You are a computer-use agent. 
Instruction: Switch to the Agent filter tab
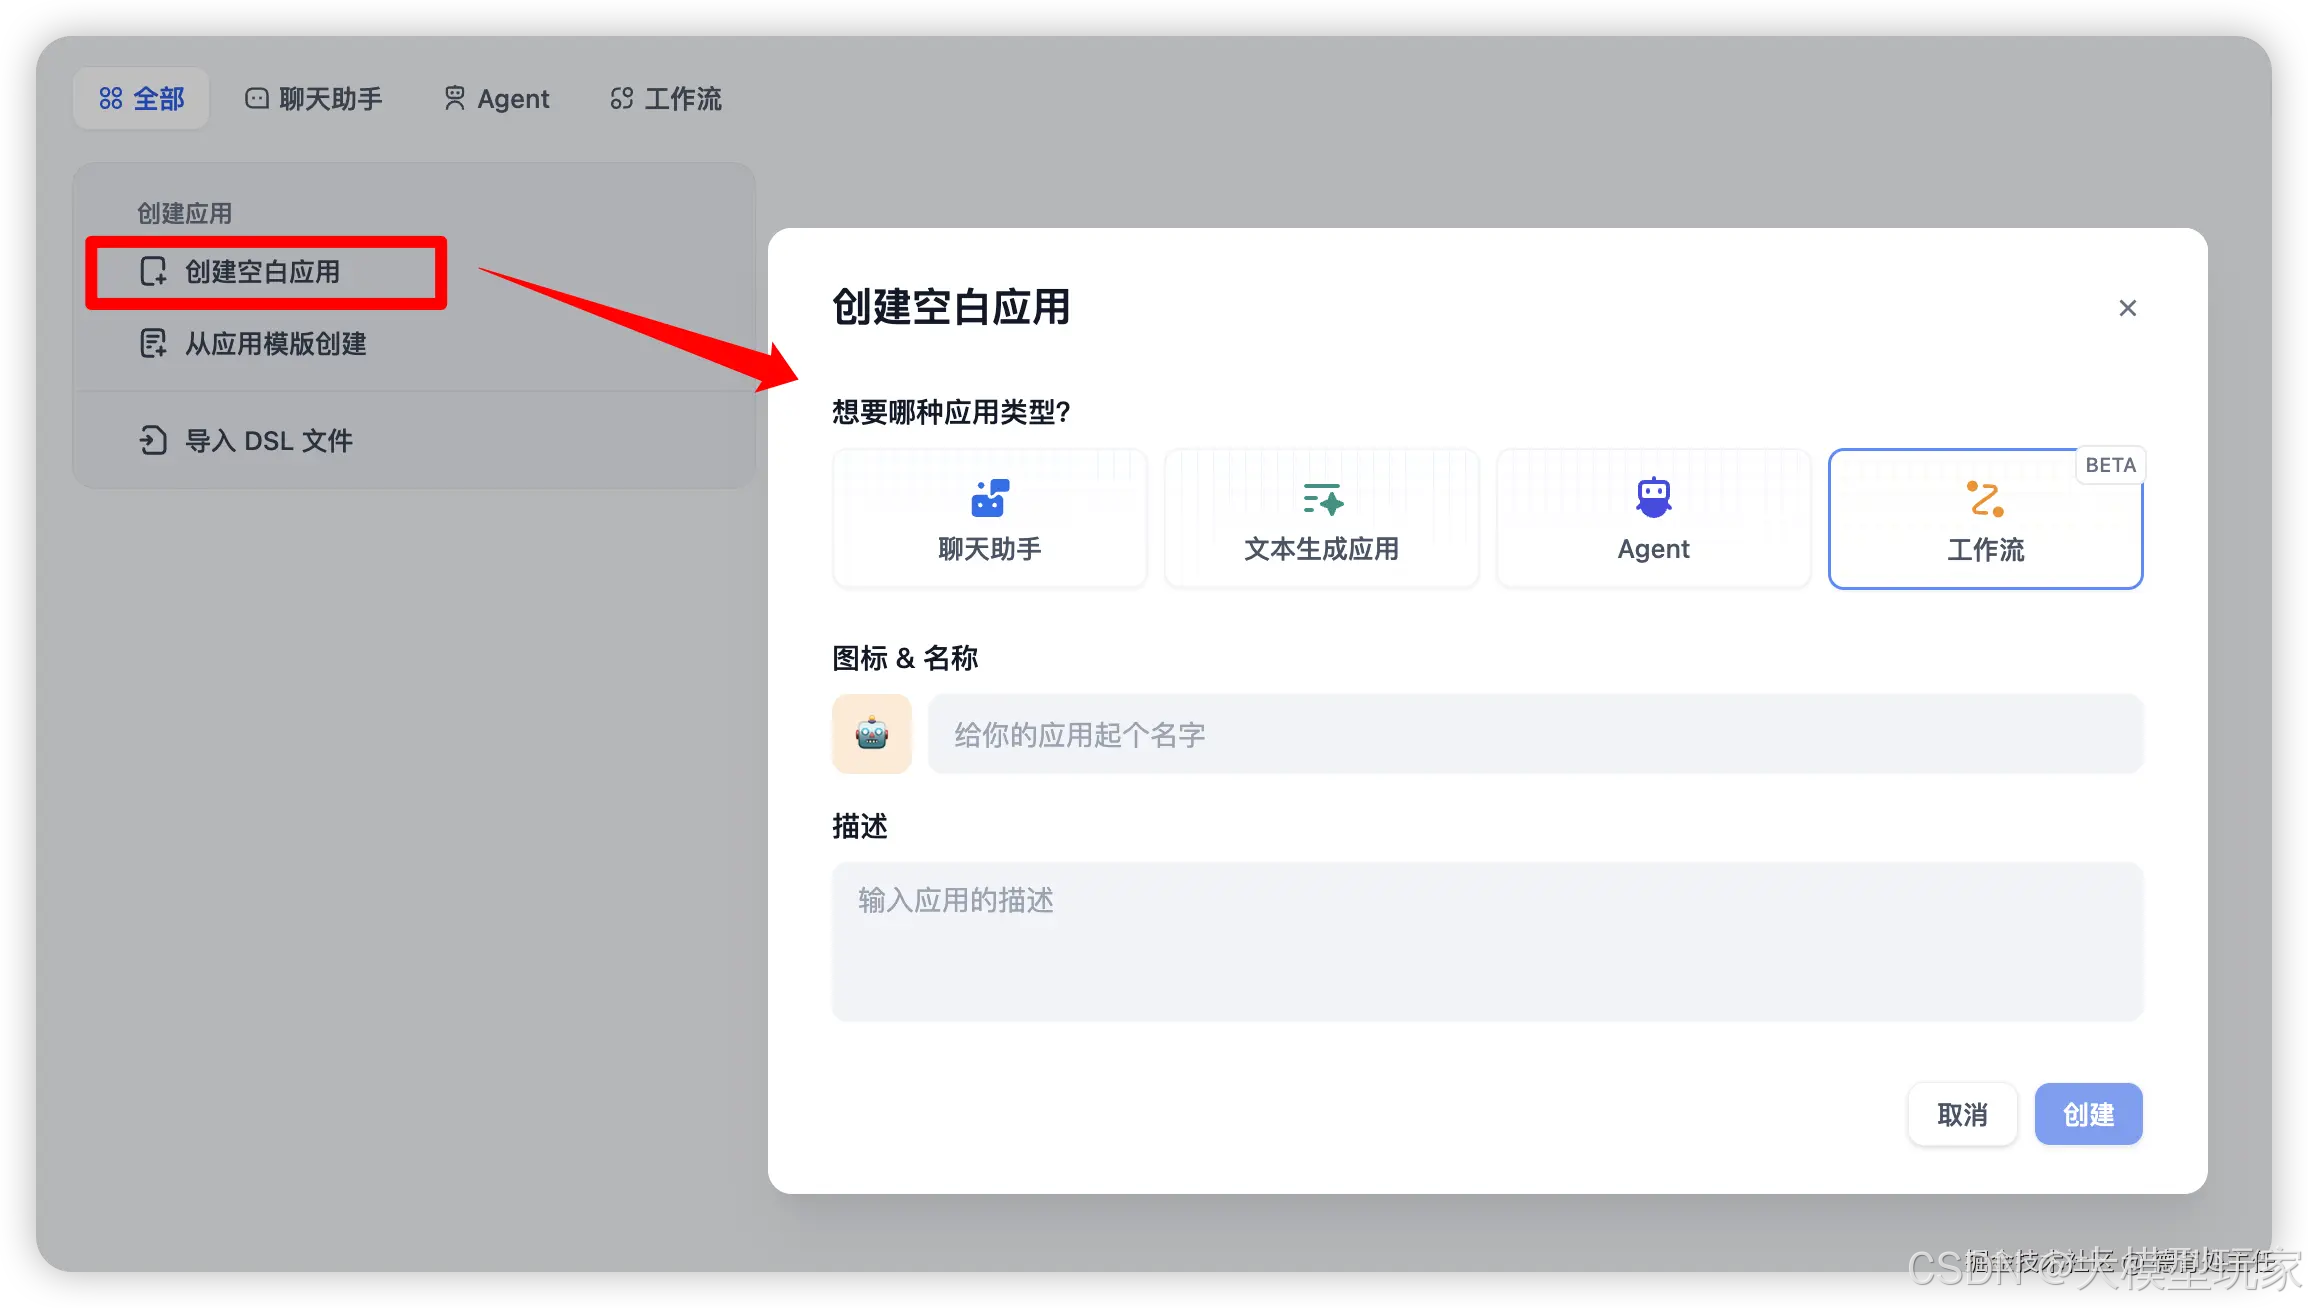tap(495, 97)
